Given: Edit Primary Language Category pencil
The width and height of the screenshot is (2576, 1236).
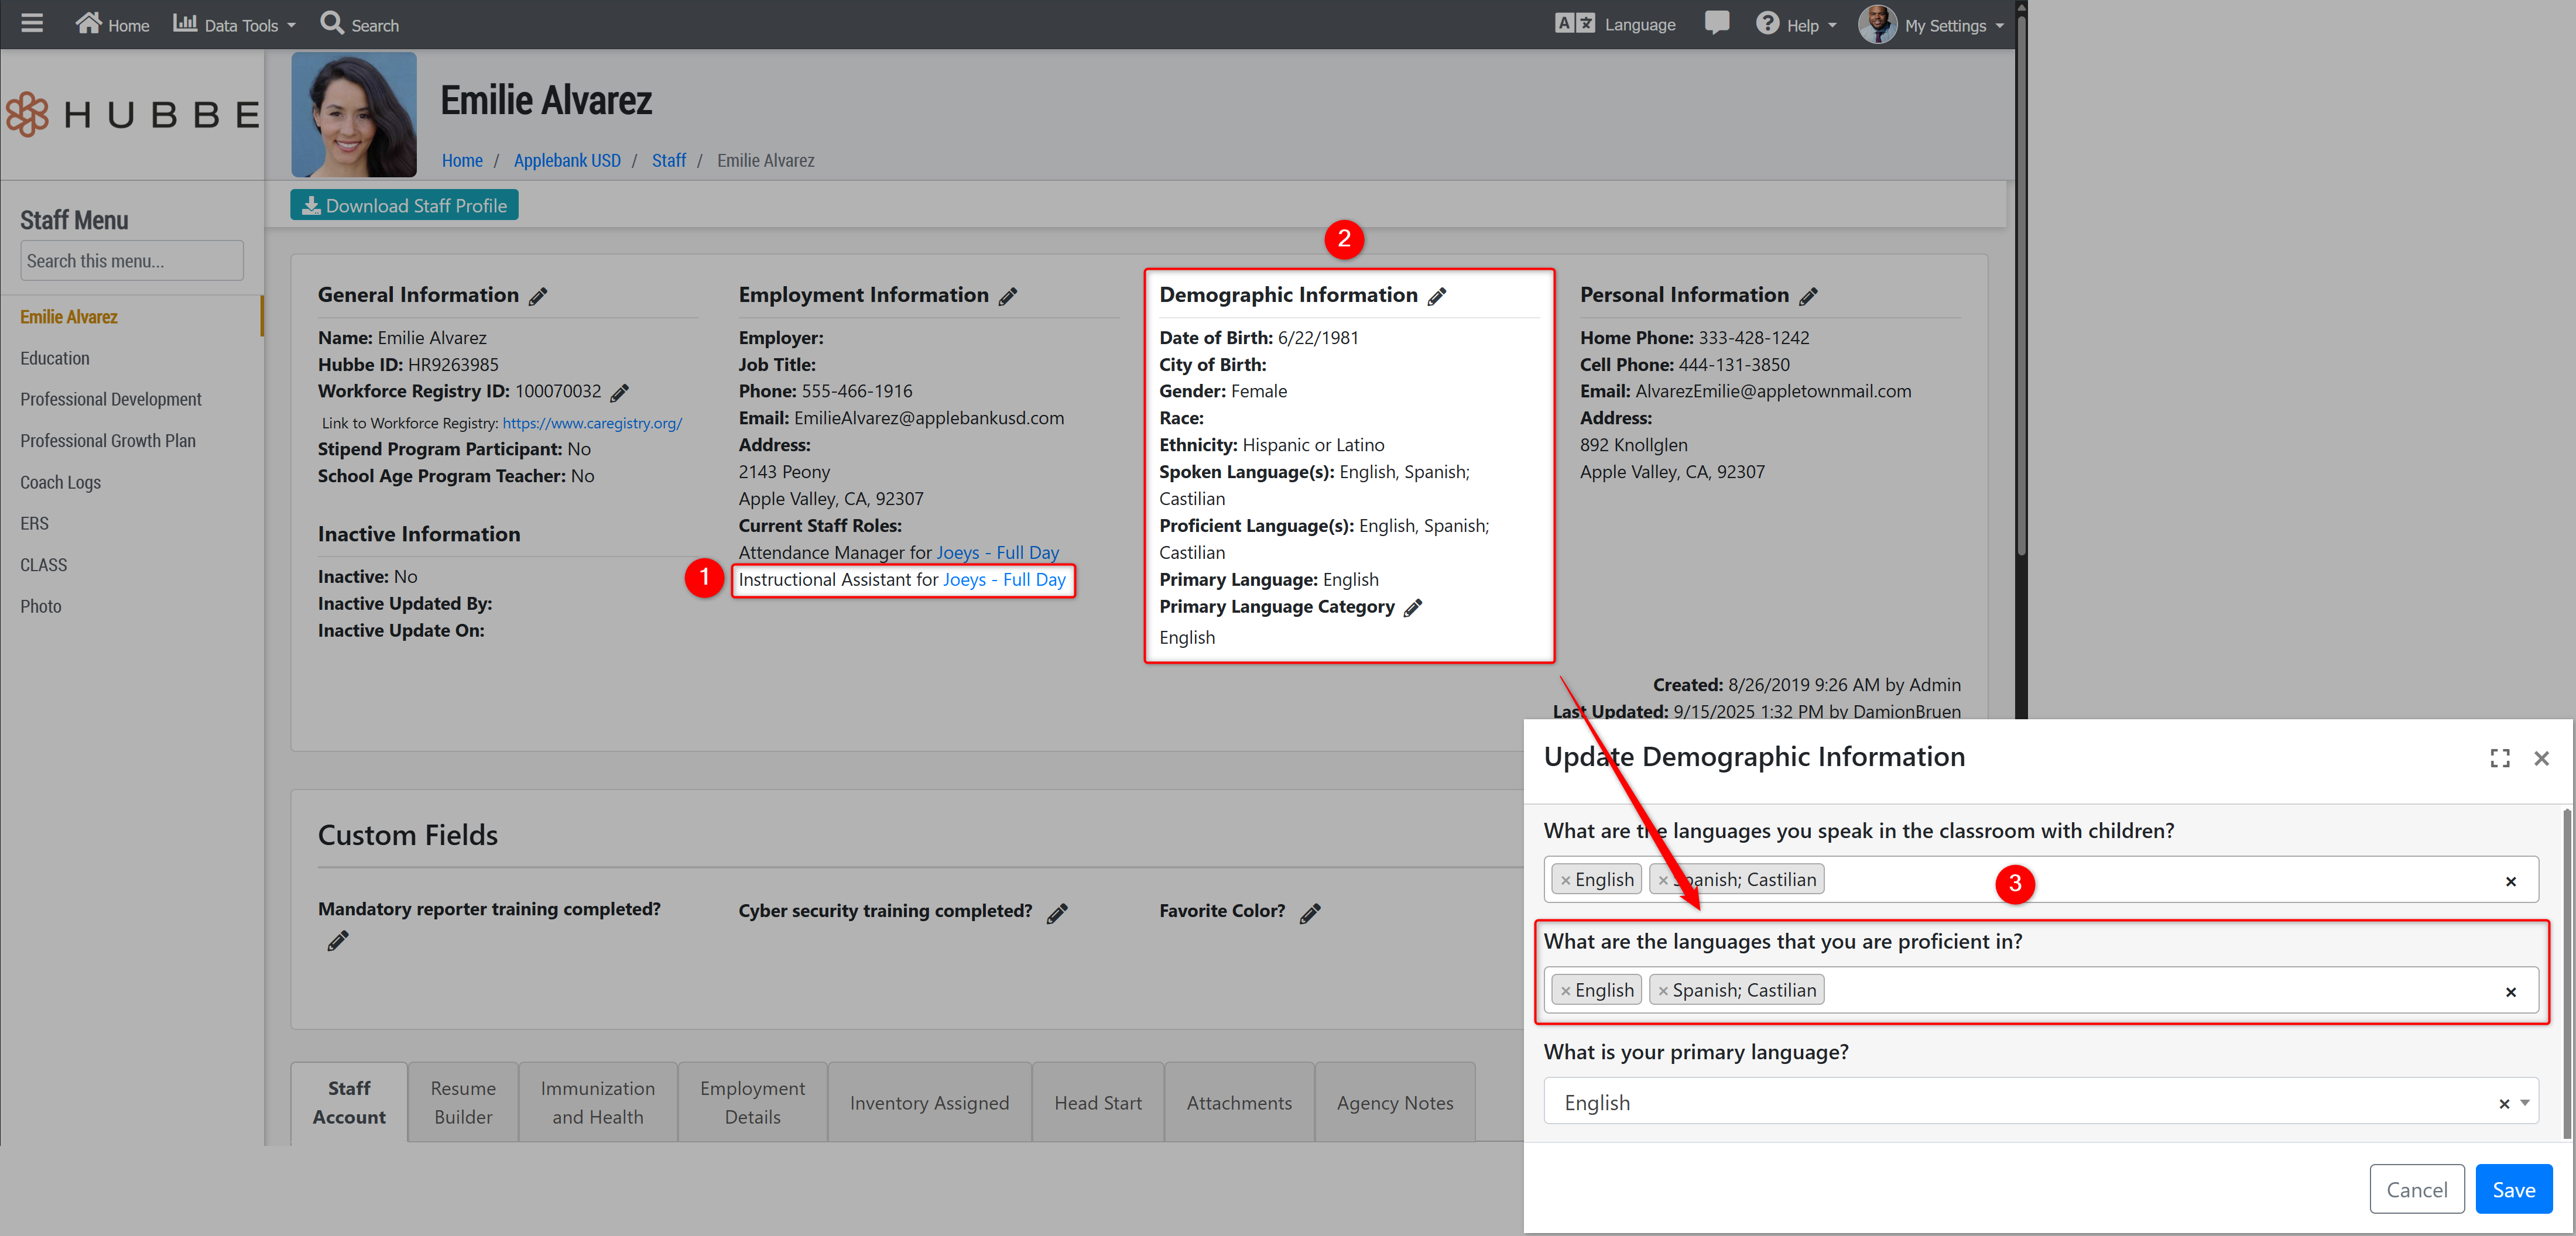Looking at the screenshot, I should coord(1413,608).
